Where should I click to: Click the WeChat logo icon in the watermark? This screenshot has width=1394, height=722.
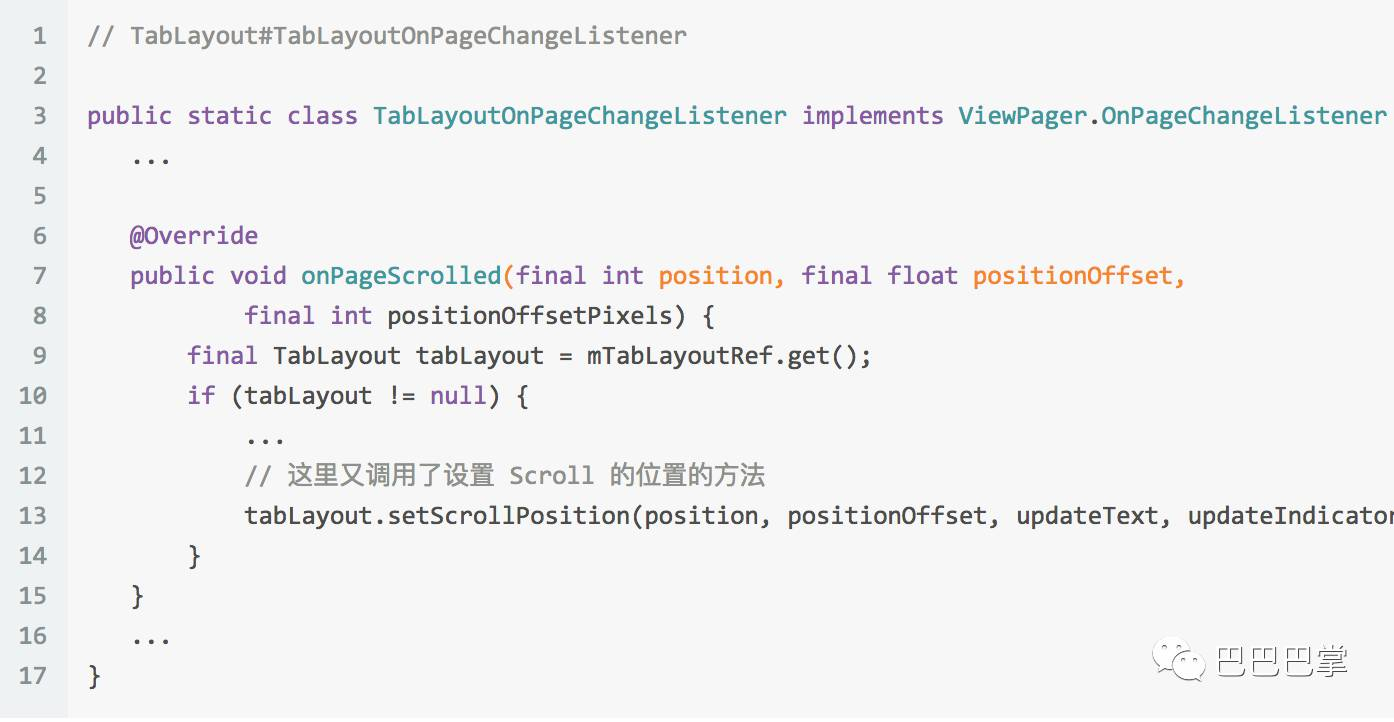(x=1179, y=661)
